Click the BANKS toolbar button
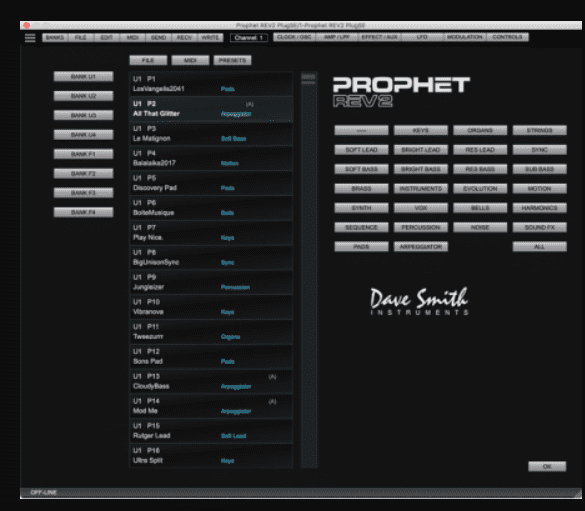585x511 pixels. point(55,38)
